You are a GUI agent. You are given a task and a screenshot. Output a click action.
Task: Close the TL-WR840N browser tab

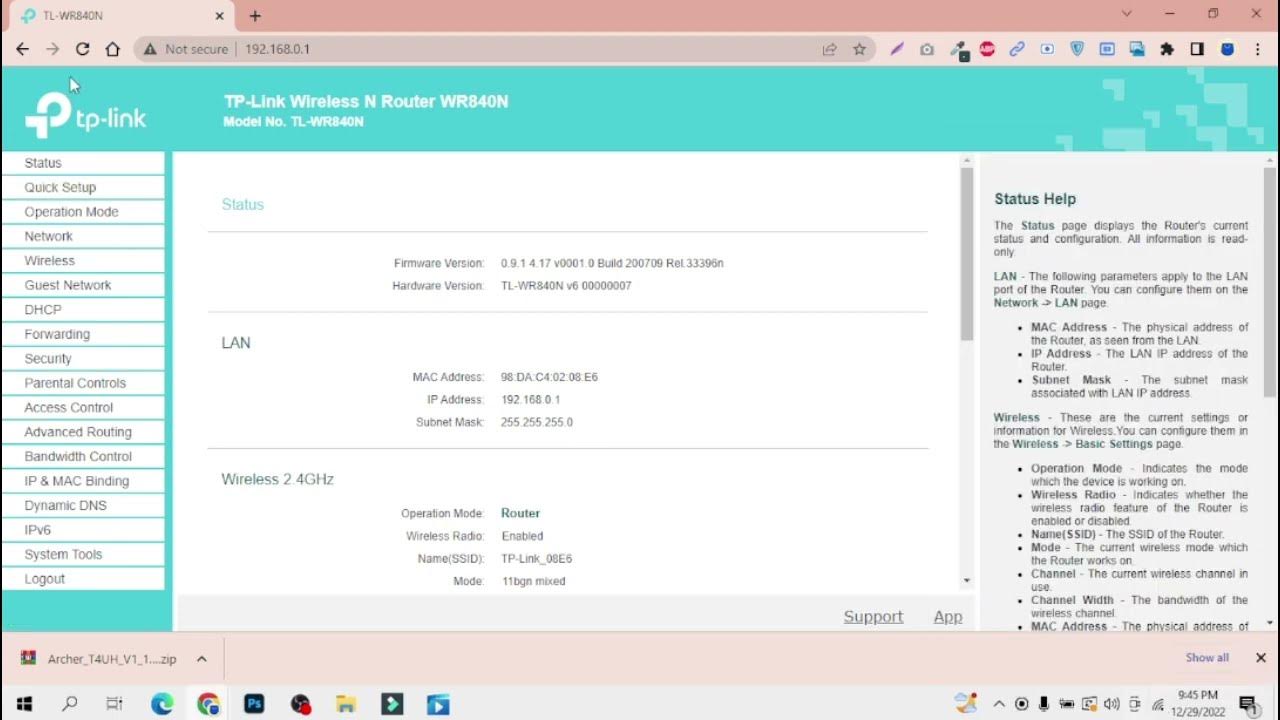[219, 16]
